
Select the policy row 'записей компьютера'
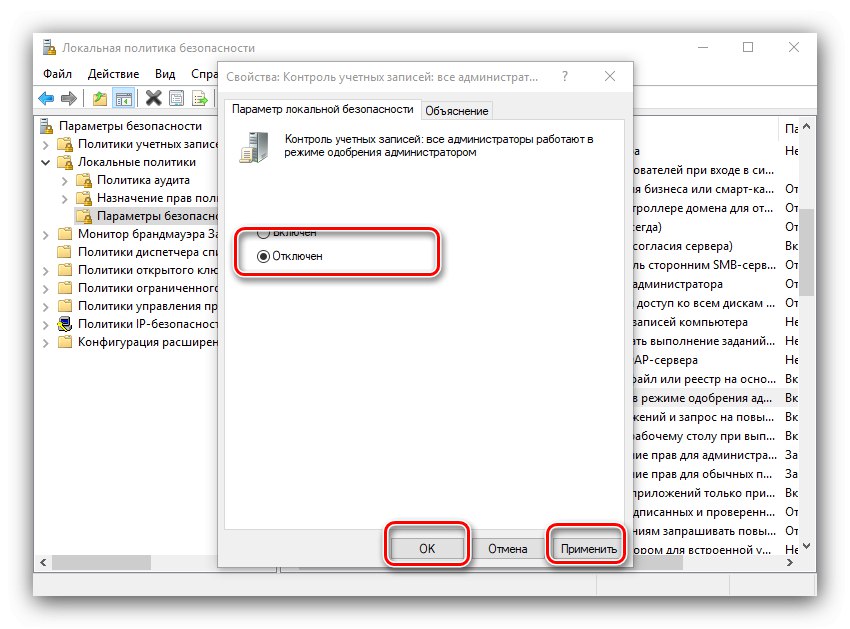tap(716, 322)
